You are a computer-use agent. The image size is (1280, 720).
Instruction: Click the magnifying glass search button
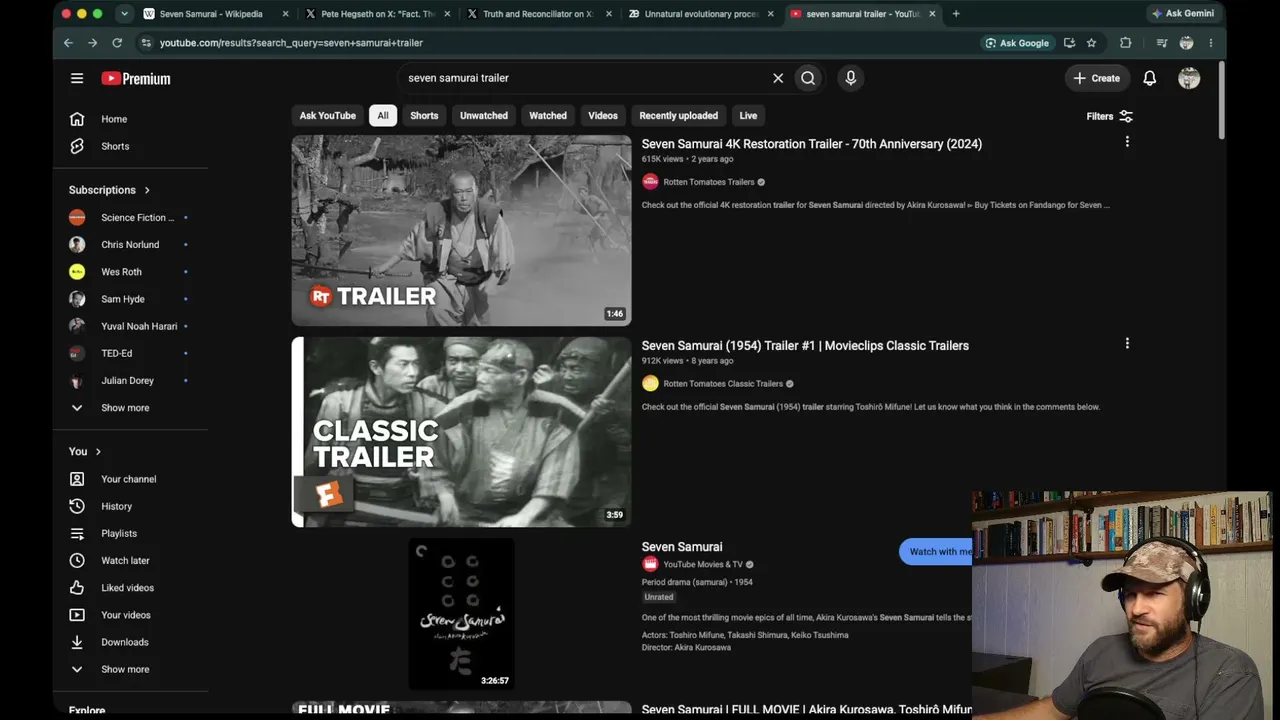[808, 78]
